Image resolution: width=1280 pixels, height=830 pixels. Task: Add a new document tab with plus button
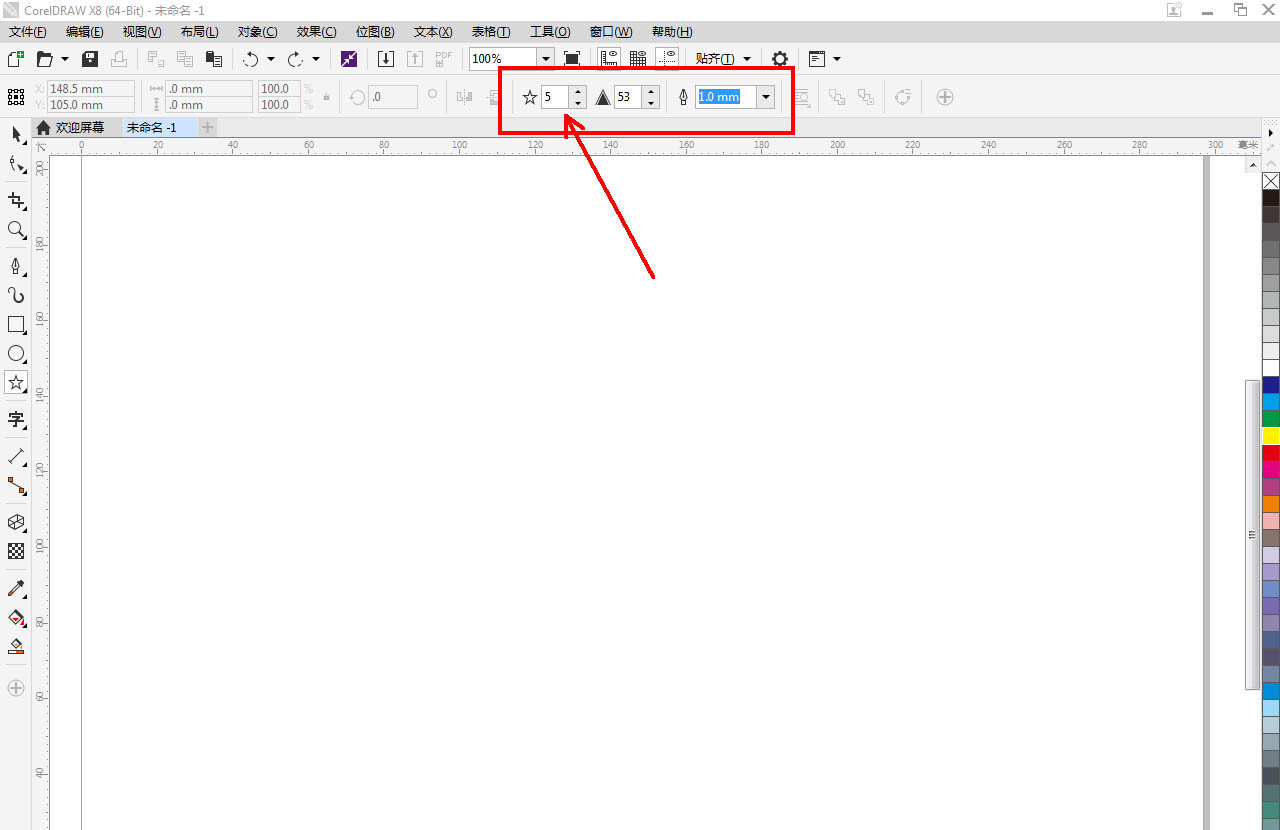pos(207,127)
